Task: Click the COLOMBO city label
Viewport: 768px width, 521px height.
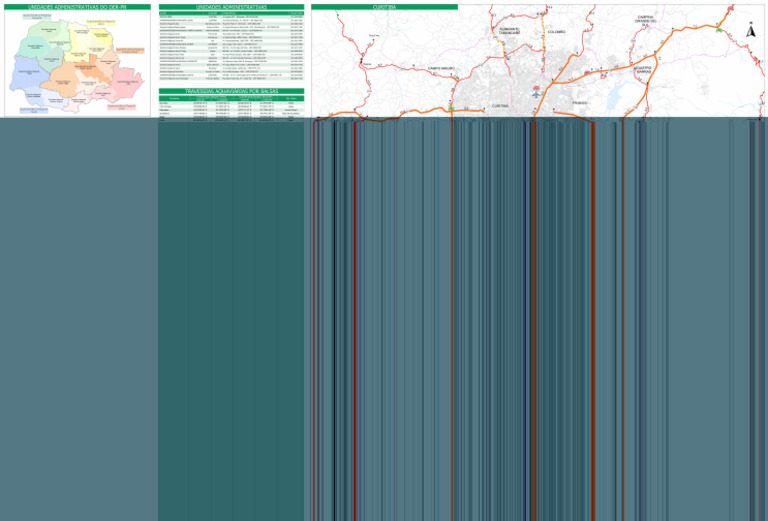Action: click(x=556, y=32)
